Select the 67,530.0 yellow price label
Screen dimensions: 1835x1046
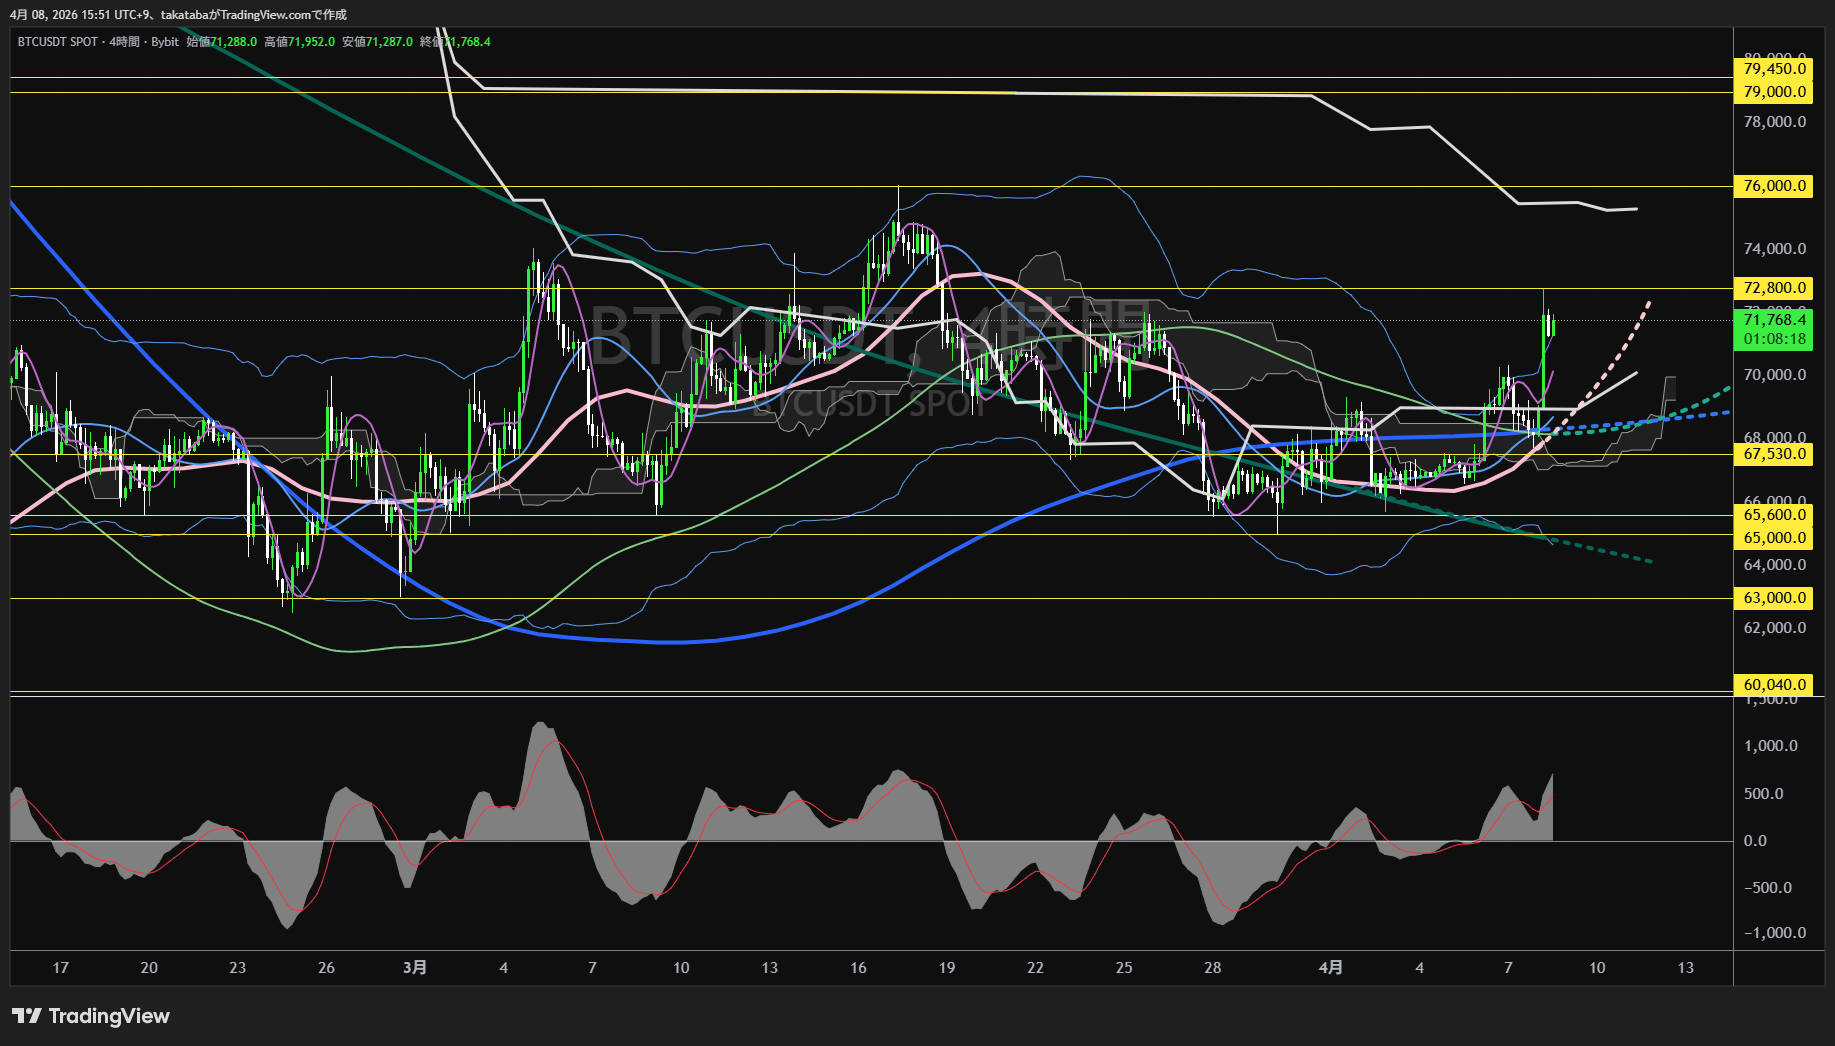(1774, 454)
